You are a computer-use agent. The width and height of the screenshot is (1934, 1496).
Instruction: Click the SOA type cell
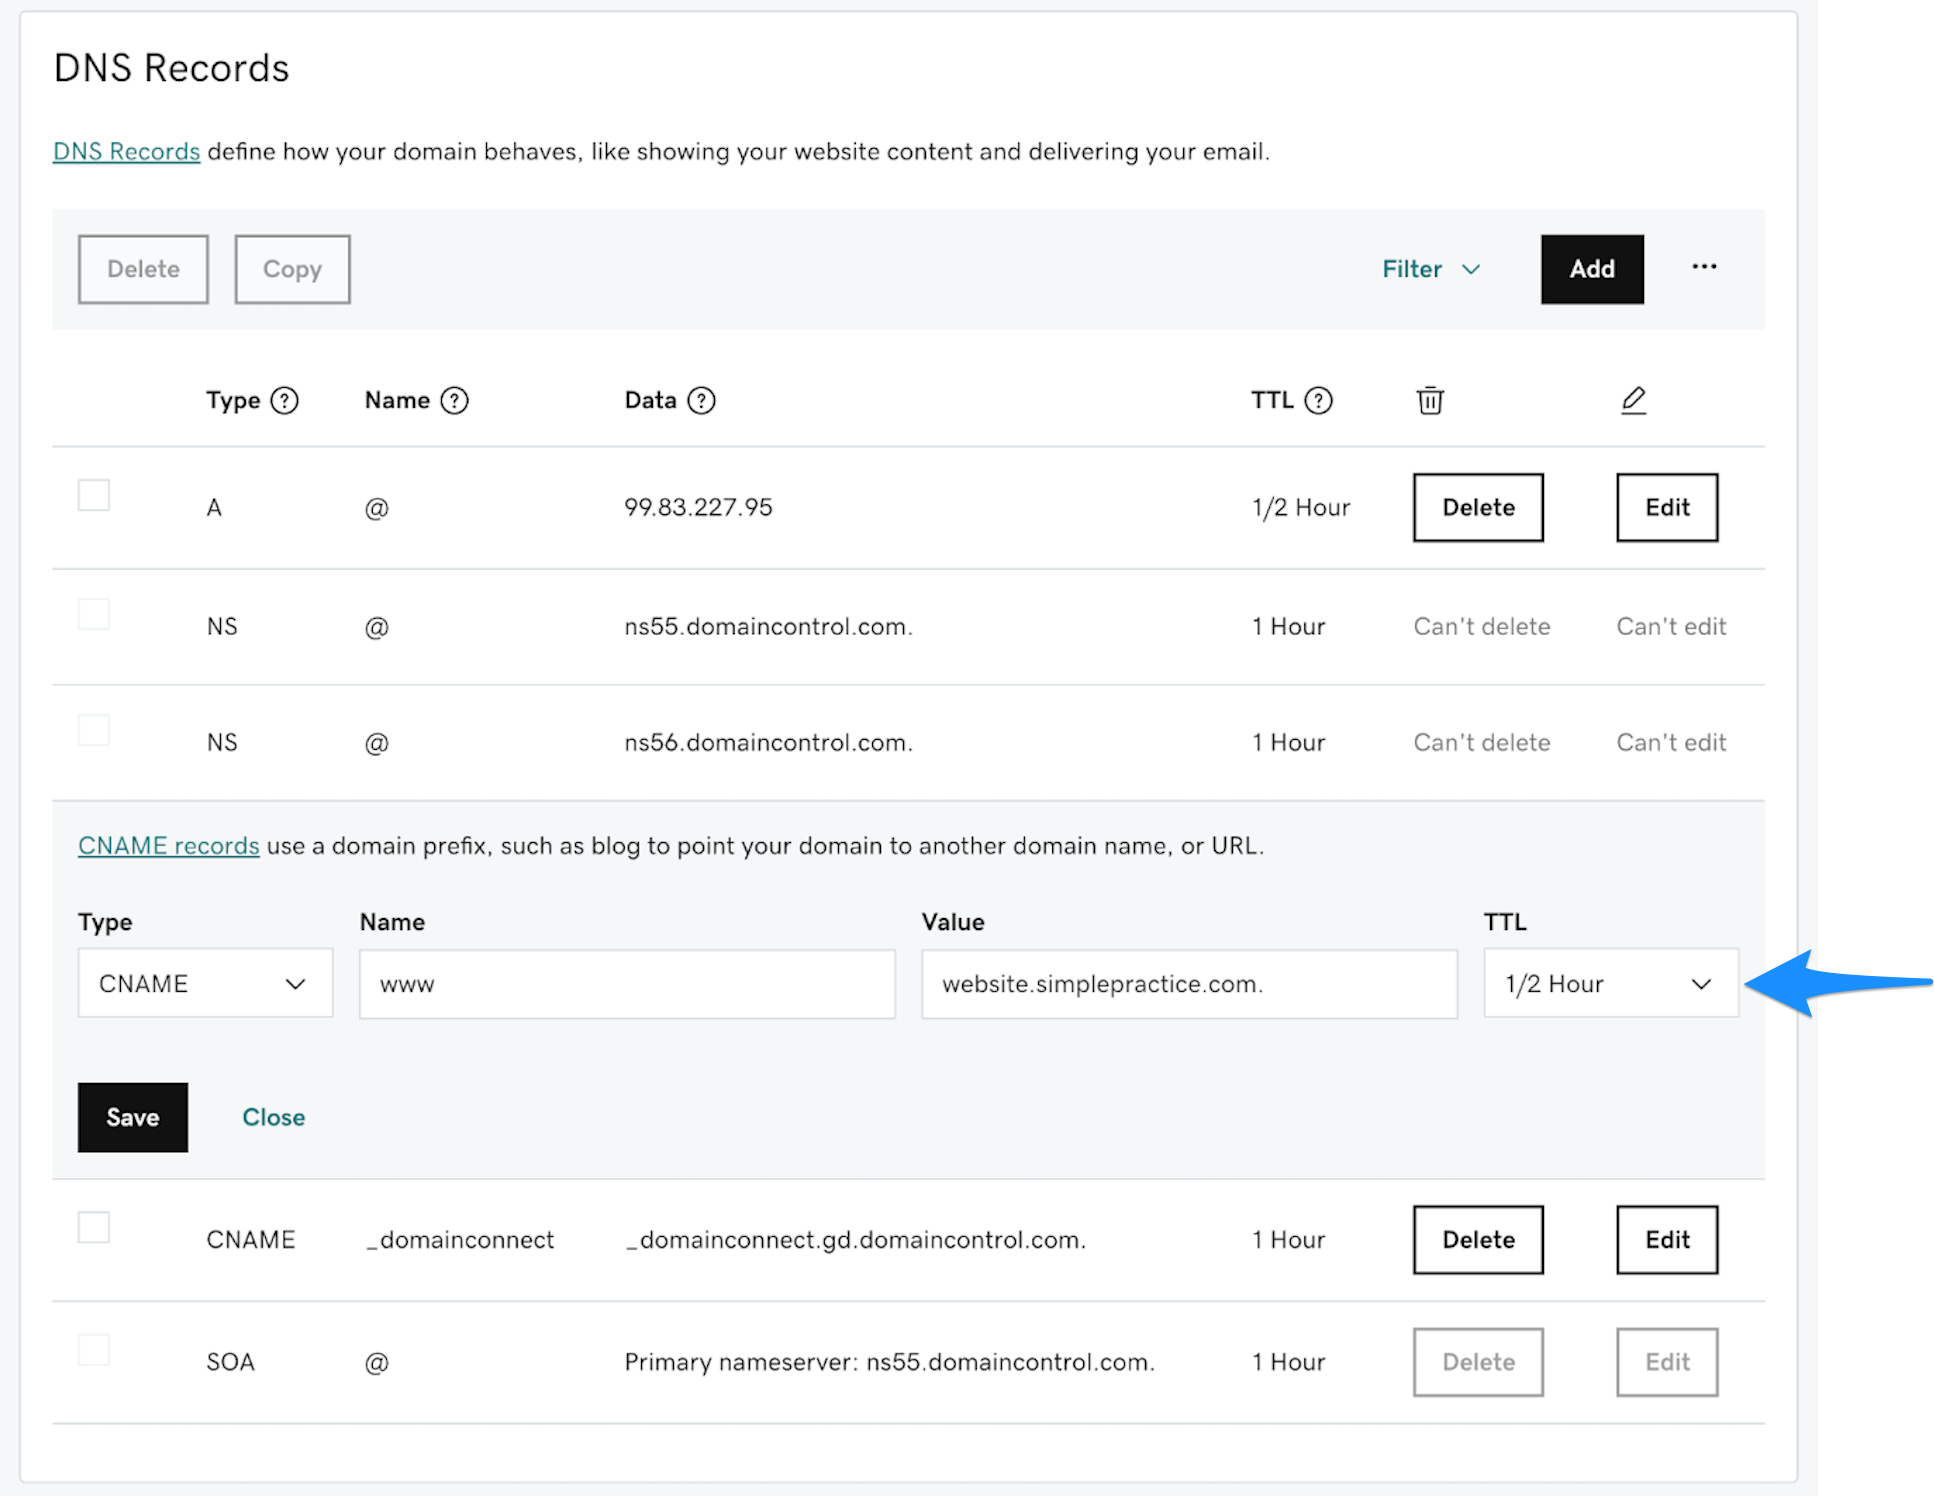pyautogui.click(x=231, y=1362)
